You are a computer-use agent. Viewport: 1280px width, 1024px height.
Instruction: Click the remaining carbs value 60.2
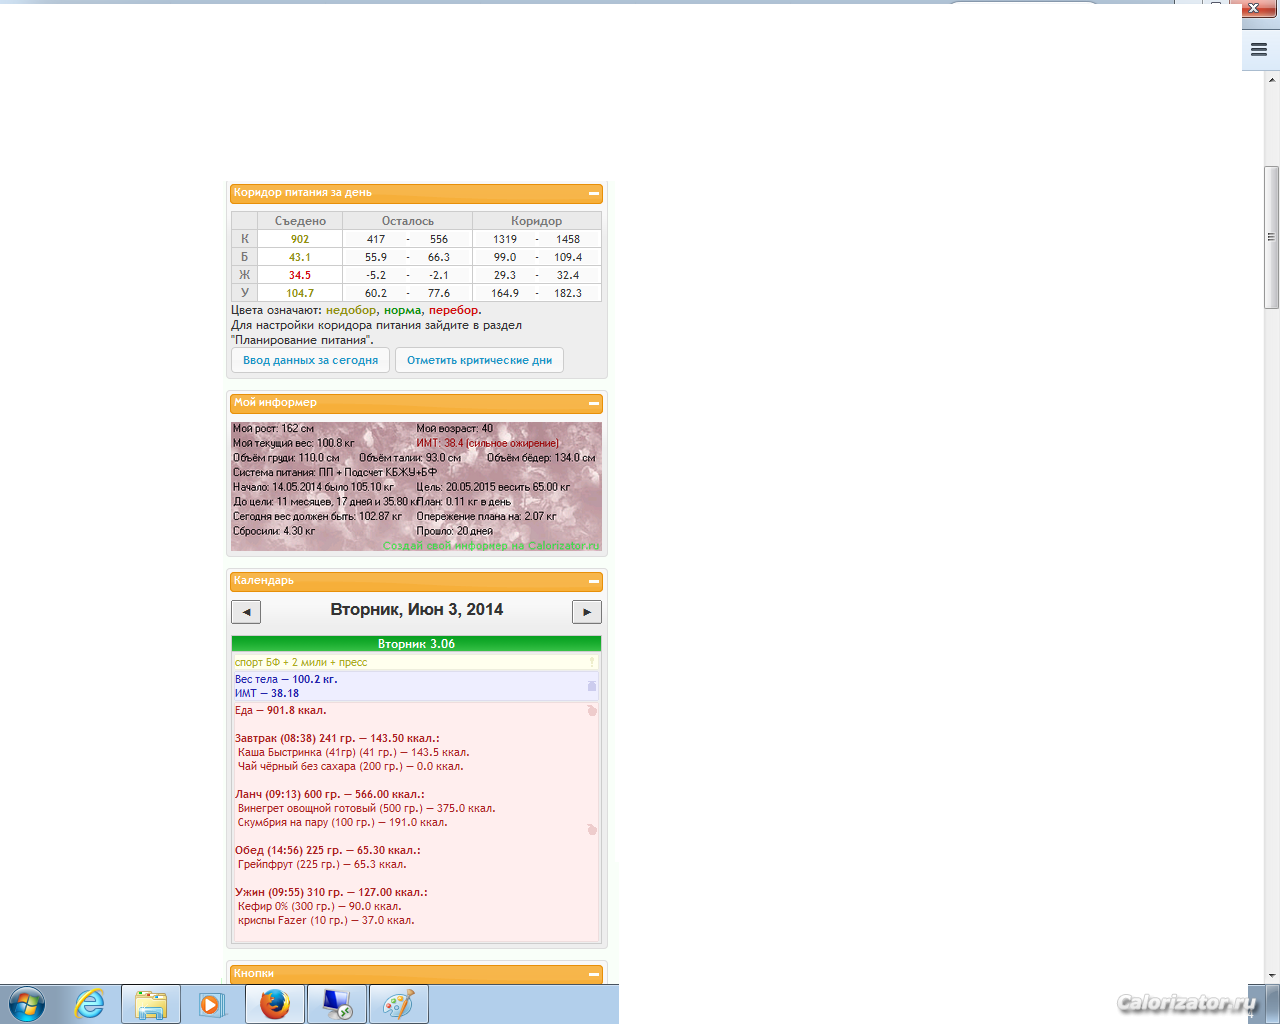click(376, 293)
